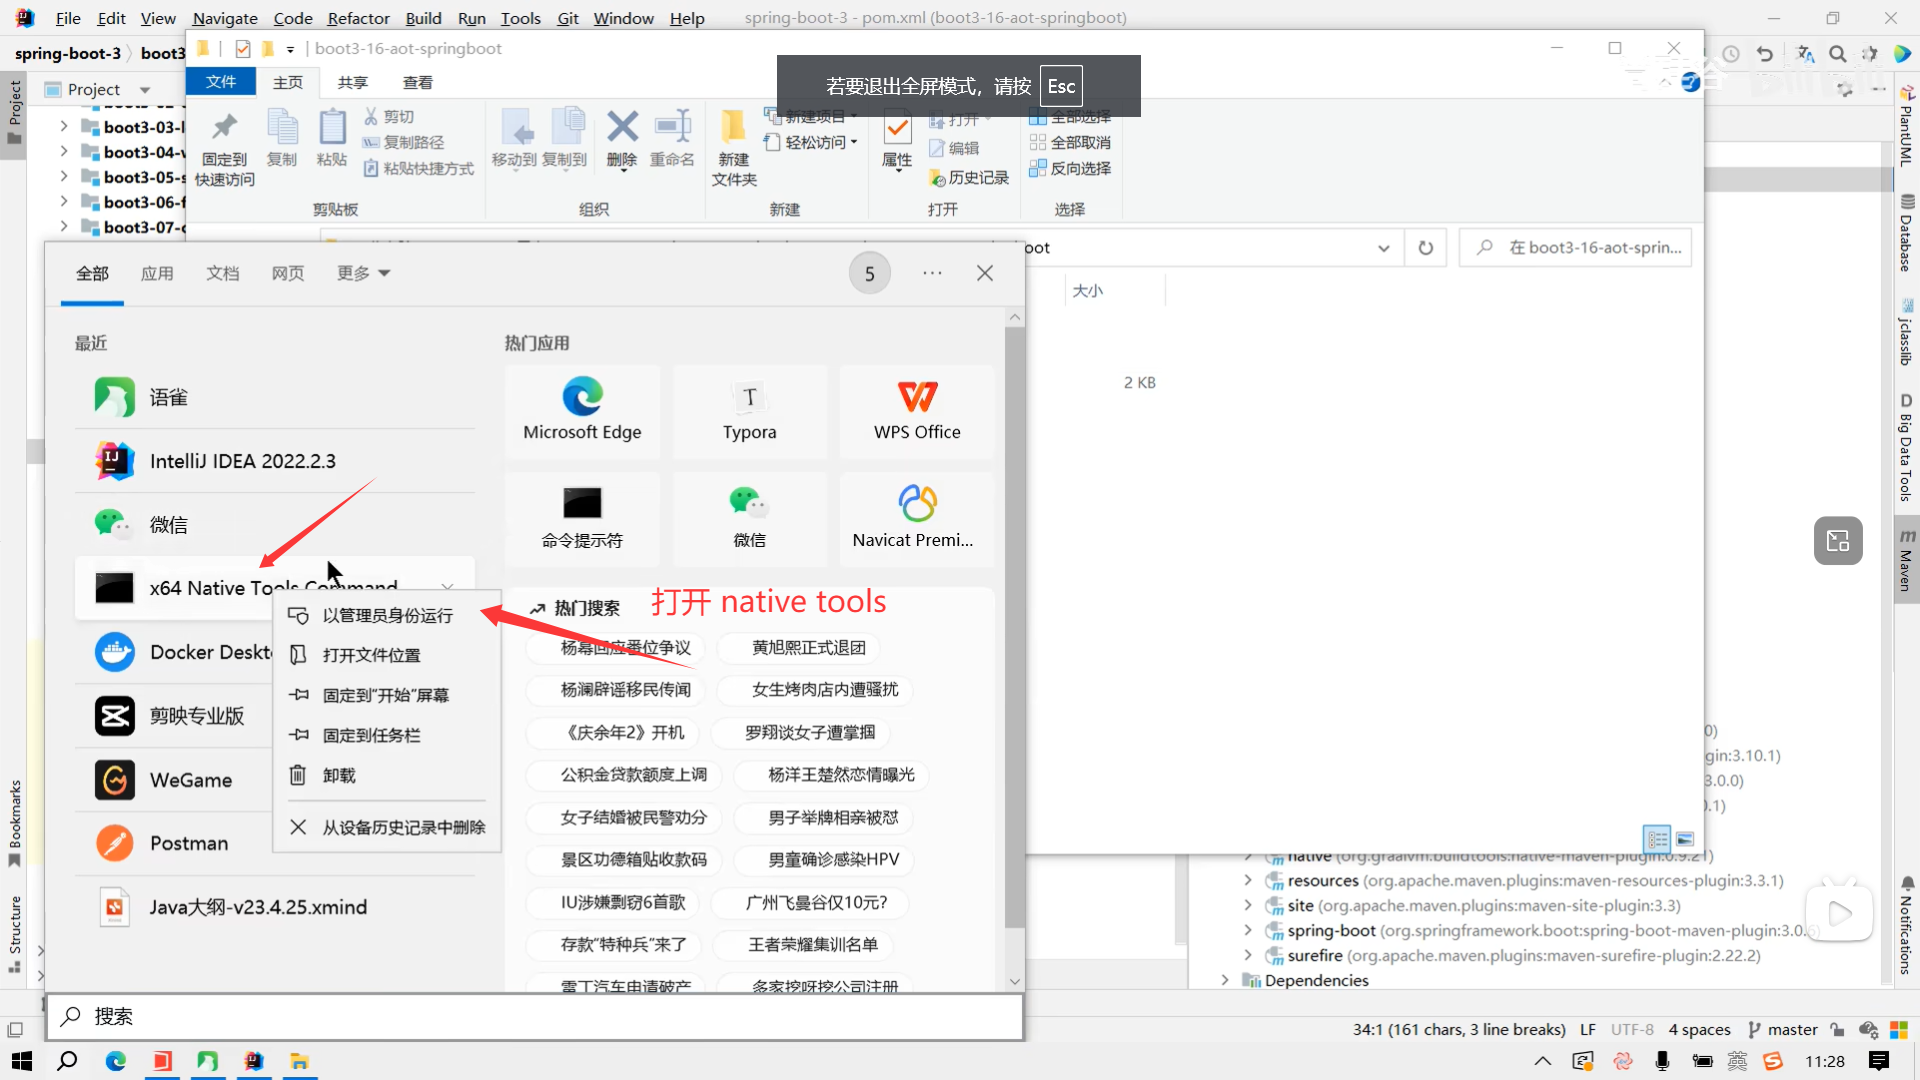Screen dimensions: 1920x1080
Task: Click the 公积金贷款额度上调 hot search
Action: click(x=634, y=774)
